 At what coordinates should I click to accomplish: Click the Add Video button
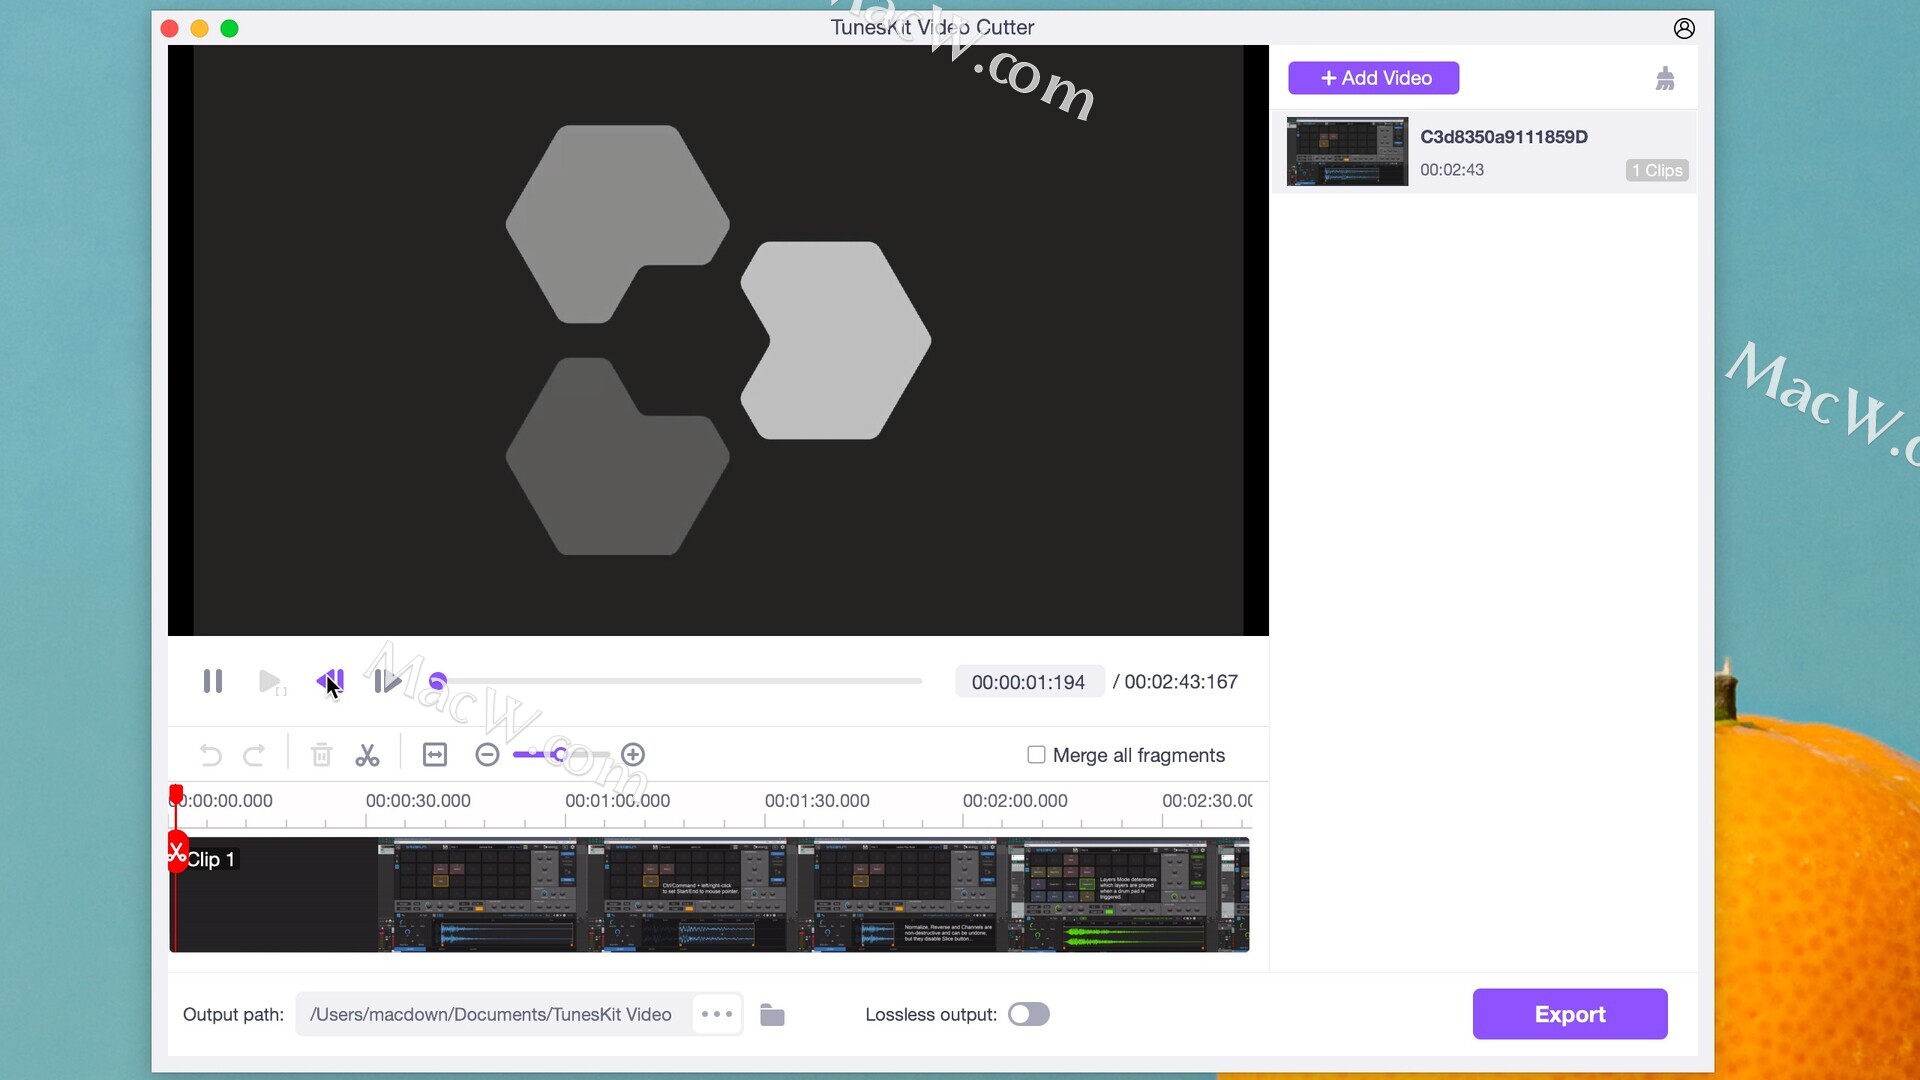pyautogui.click(x=1373, y=78)
